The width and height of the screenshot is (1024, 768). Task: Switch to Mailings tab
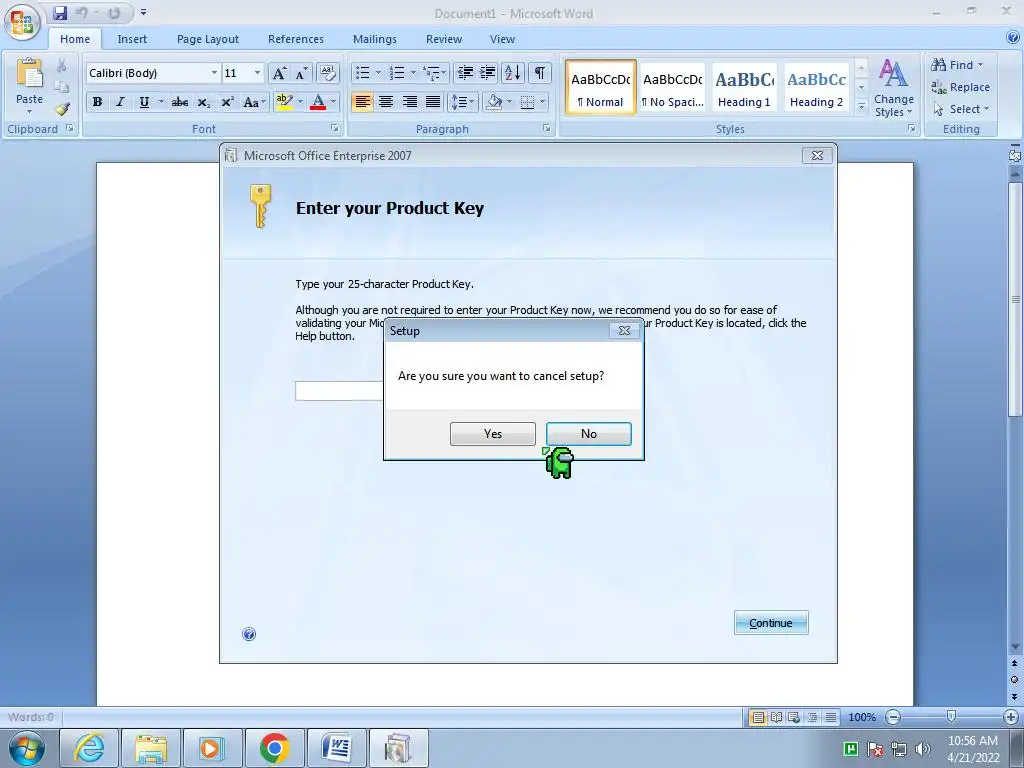coord(375,39)
